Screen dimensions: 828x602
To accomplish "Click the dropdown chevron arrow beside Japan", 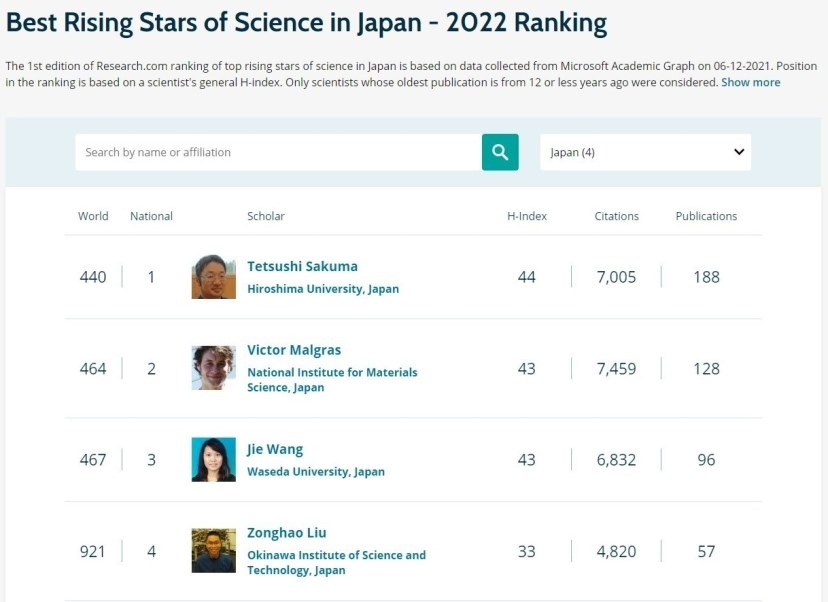I will (x=739, y=152).
